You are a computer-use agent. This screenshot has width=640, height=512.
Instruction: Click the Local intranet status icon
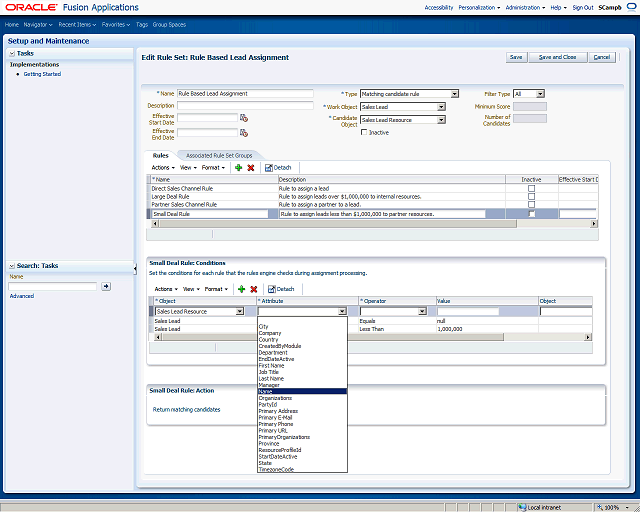pos(522,507)
